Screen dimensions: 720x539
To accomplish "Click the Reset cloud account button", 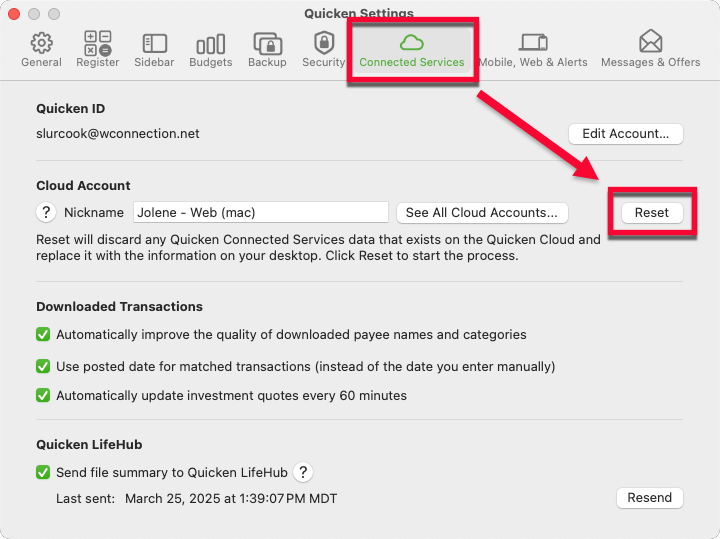I will (652, 213).
